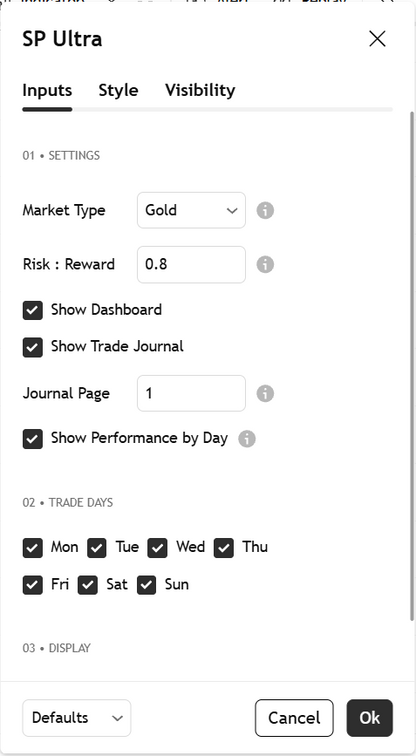
Task: Expand the Defaults dropdown
Action: point(77,718)
